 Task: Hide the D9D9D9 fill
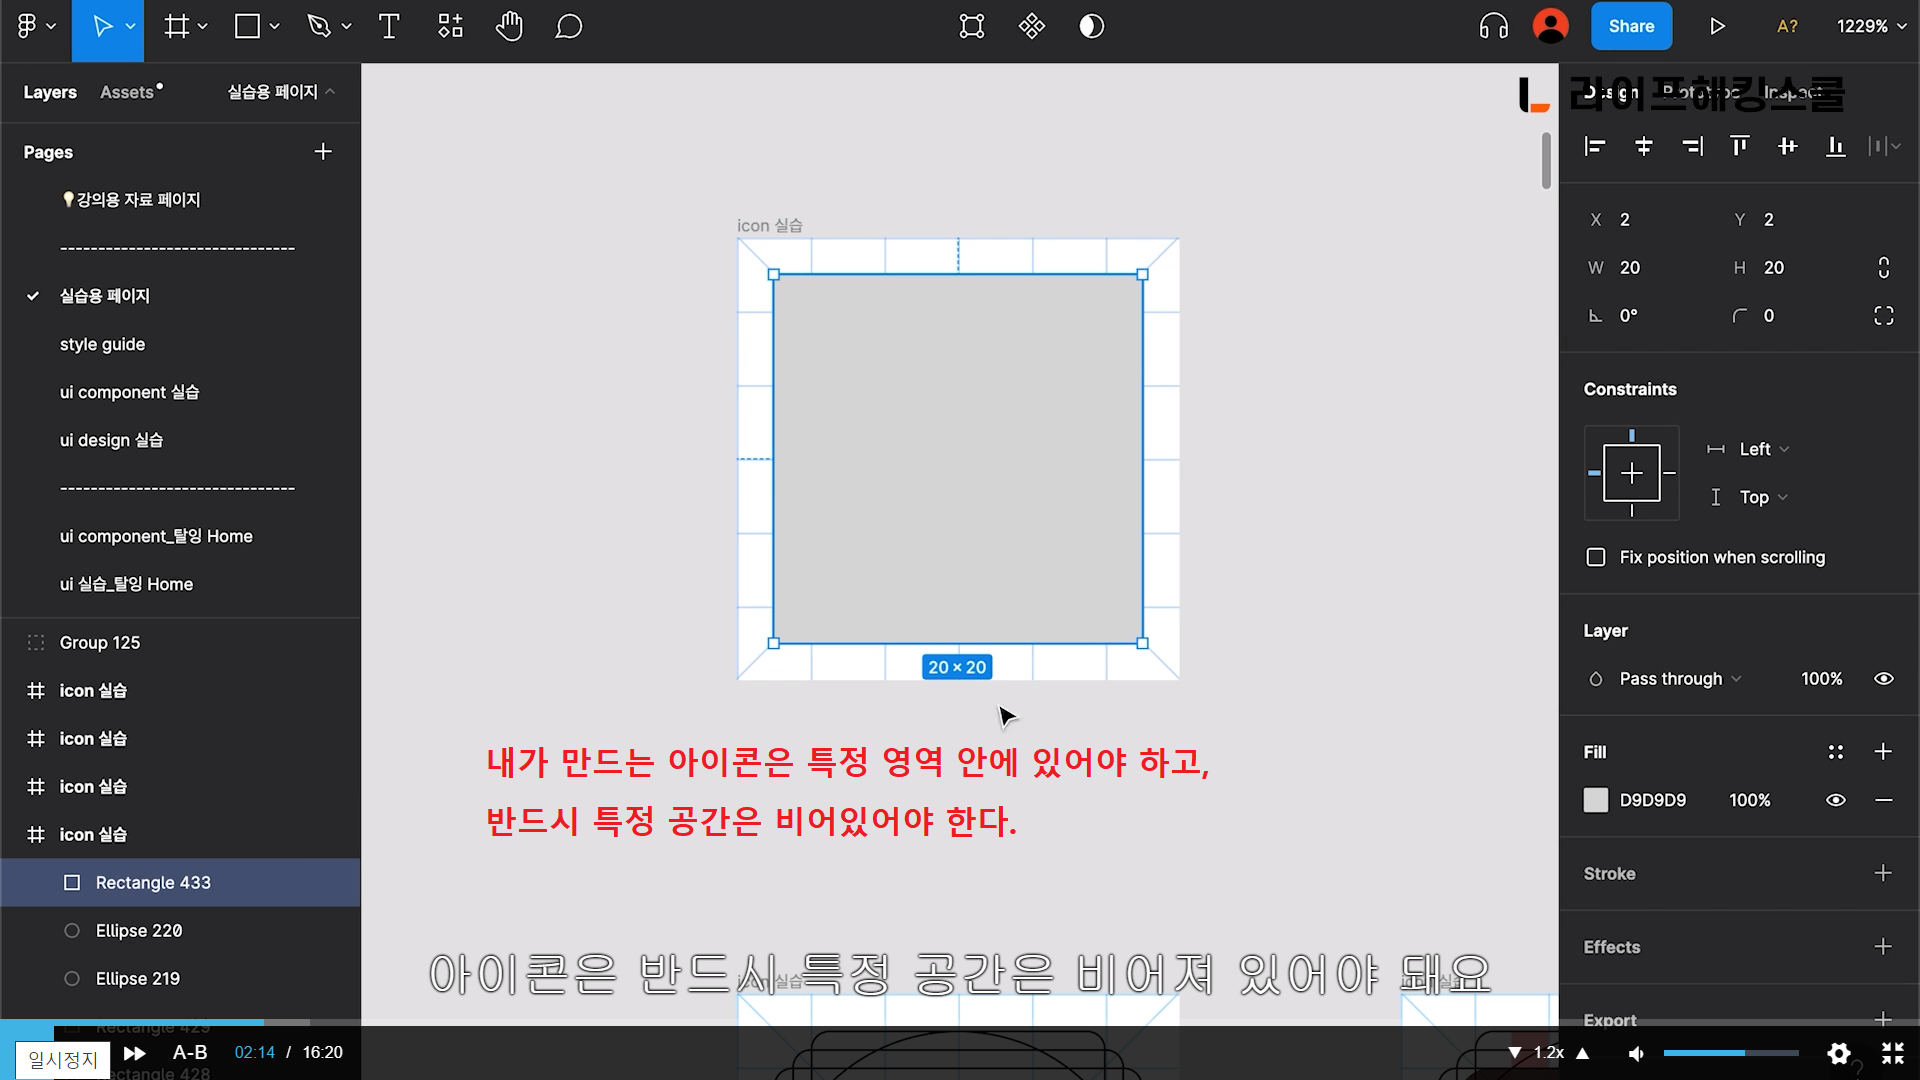(1836, 800)
